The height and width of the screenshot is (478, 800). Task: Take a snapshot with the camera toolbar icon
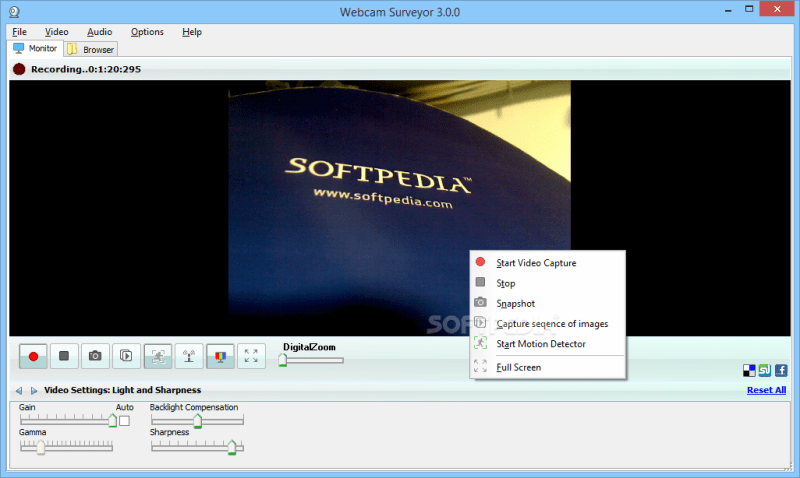95,356
